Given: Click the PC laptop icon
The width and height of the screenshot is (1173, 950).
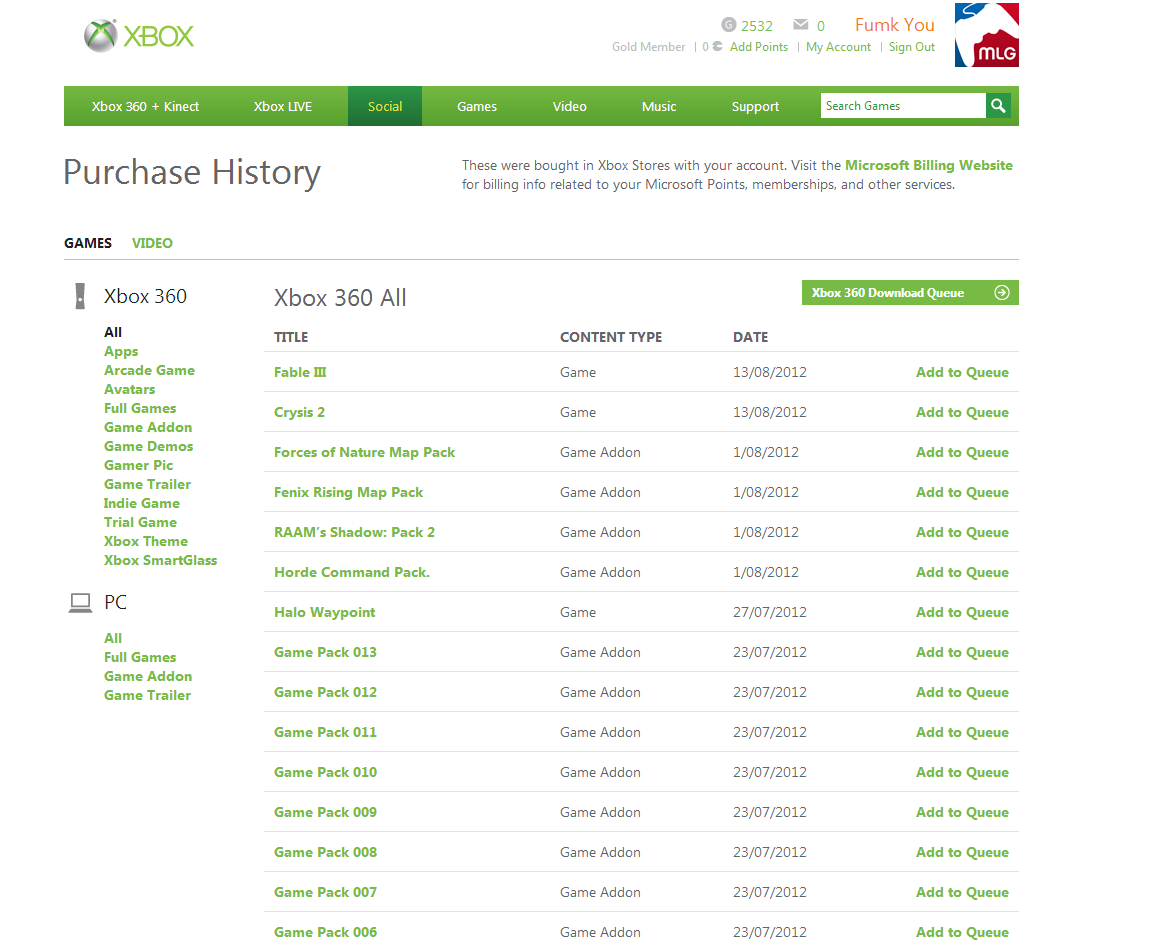Looking at the screenshot, I should point(80,603).
